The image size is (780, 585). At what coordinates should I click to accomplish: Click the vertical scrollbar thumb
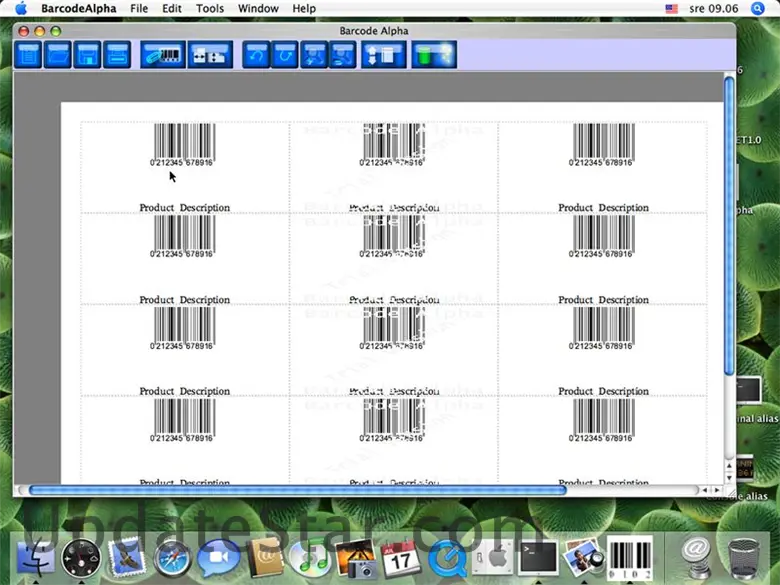click(x=729, y=225)
